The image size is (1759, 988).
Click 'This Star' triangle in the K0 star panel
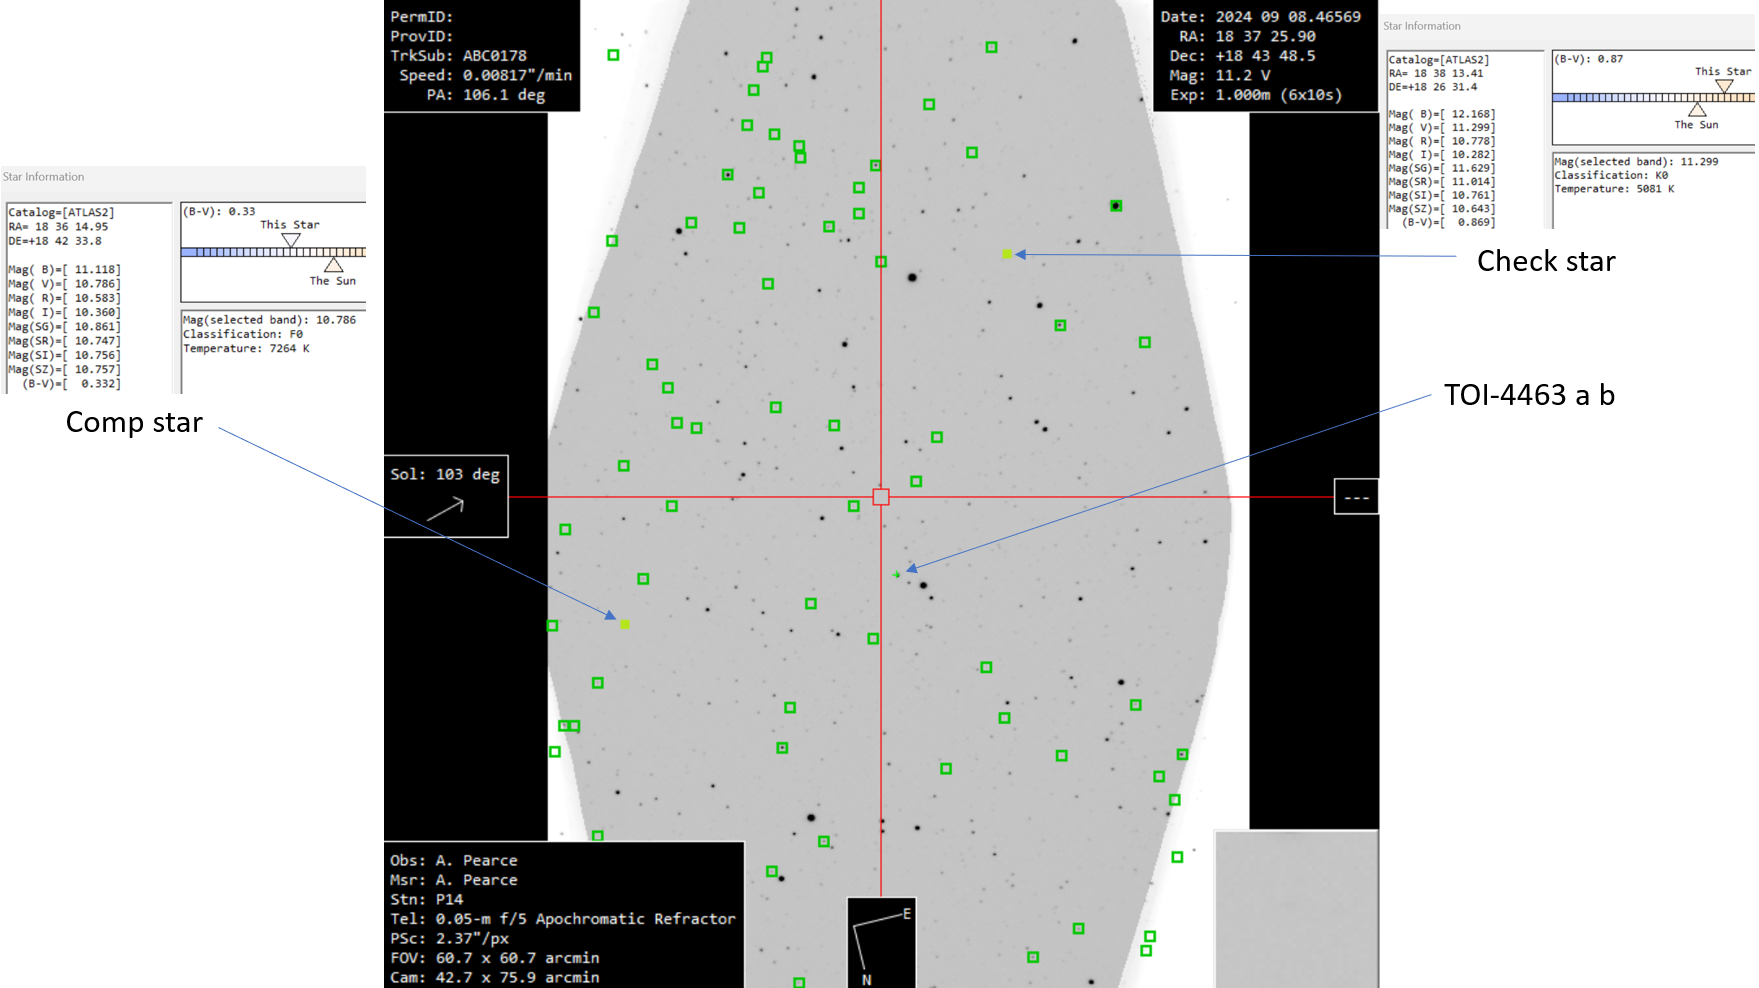click(x=1724, y=86)
